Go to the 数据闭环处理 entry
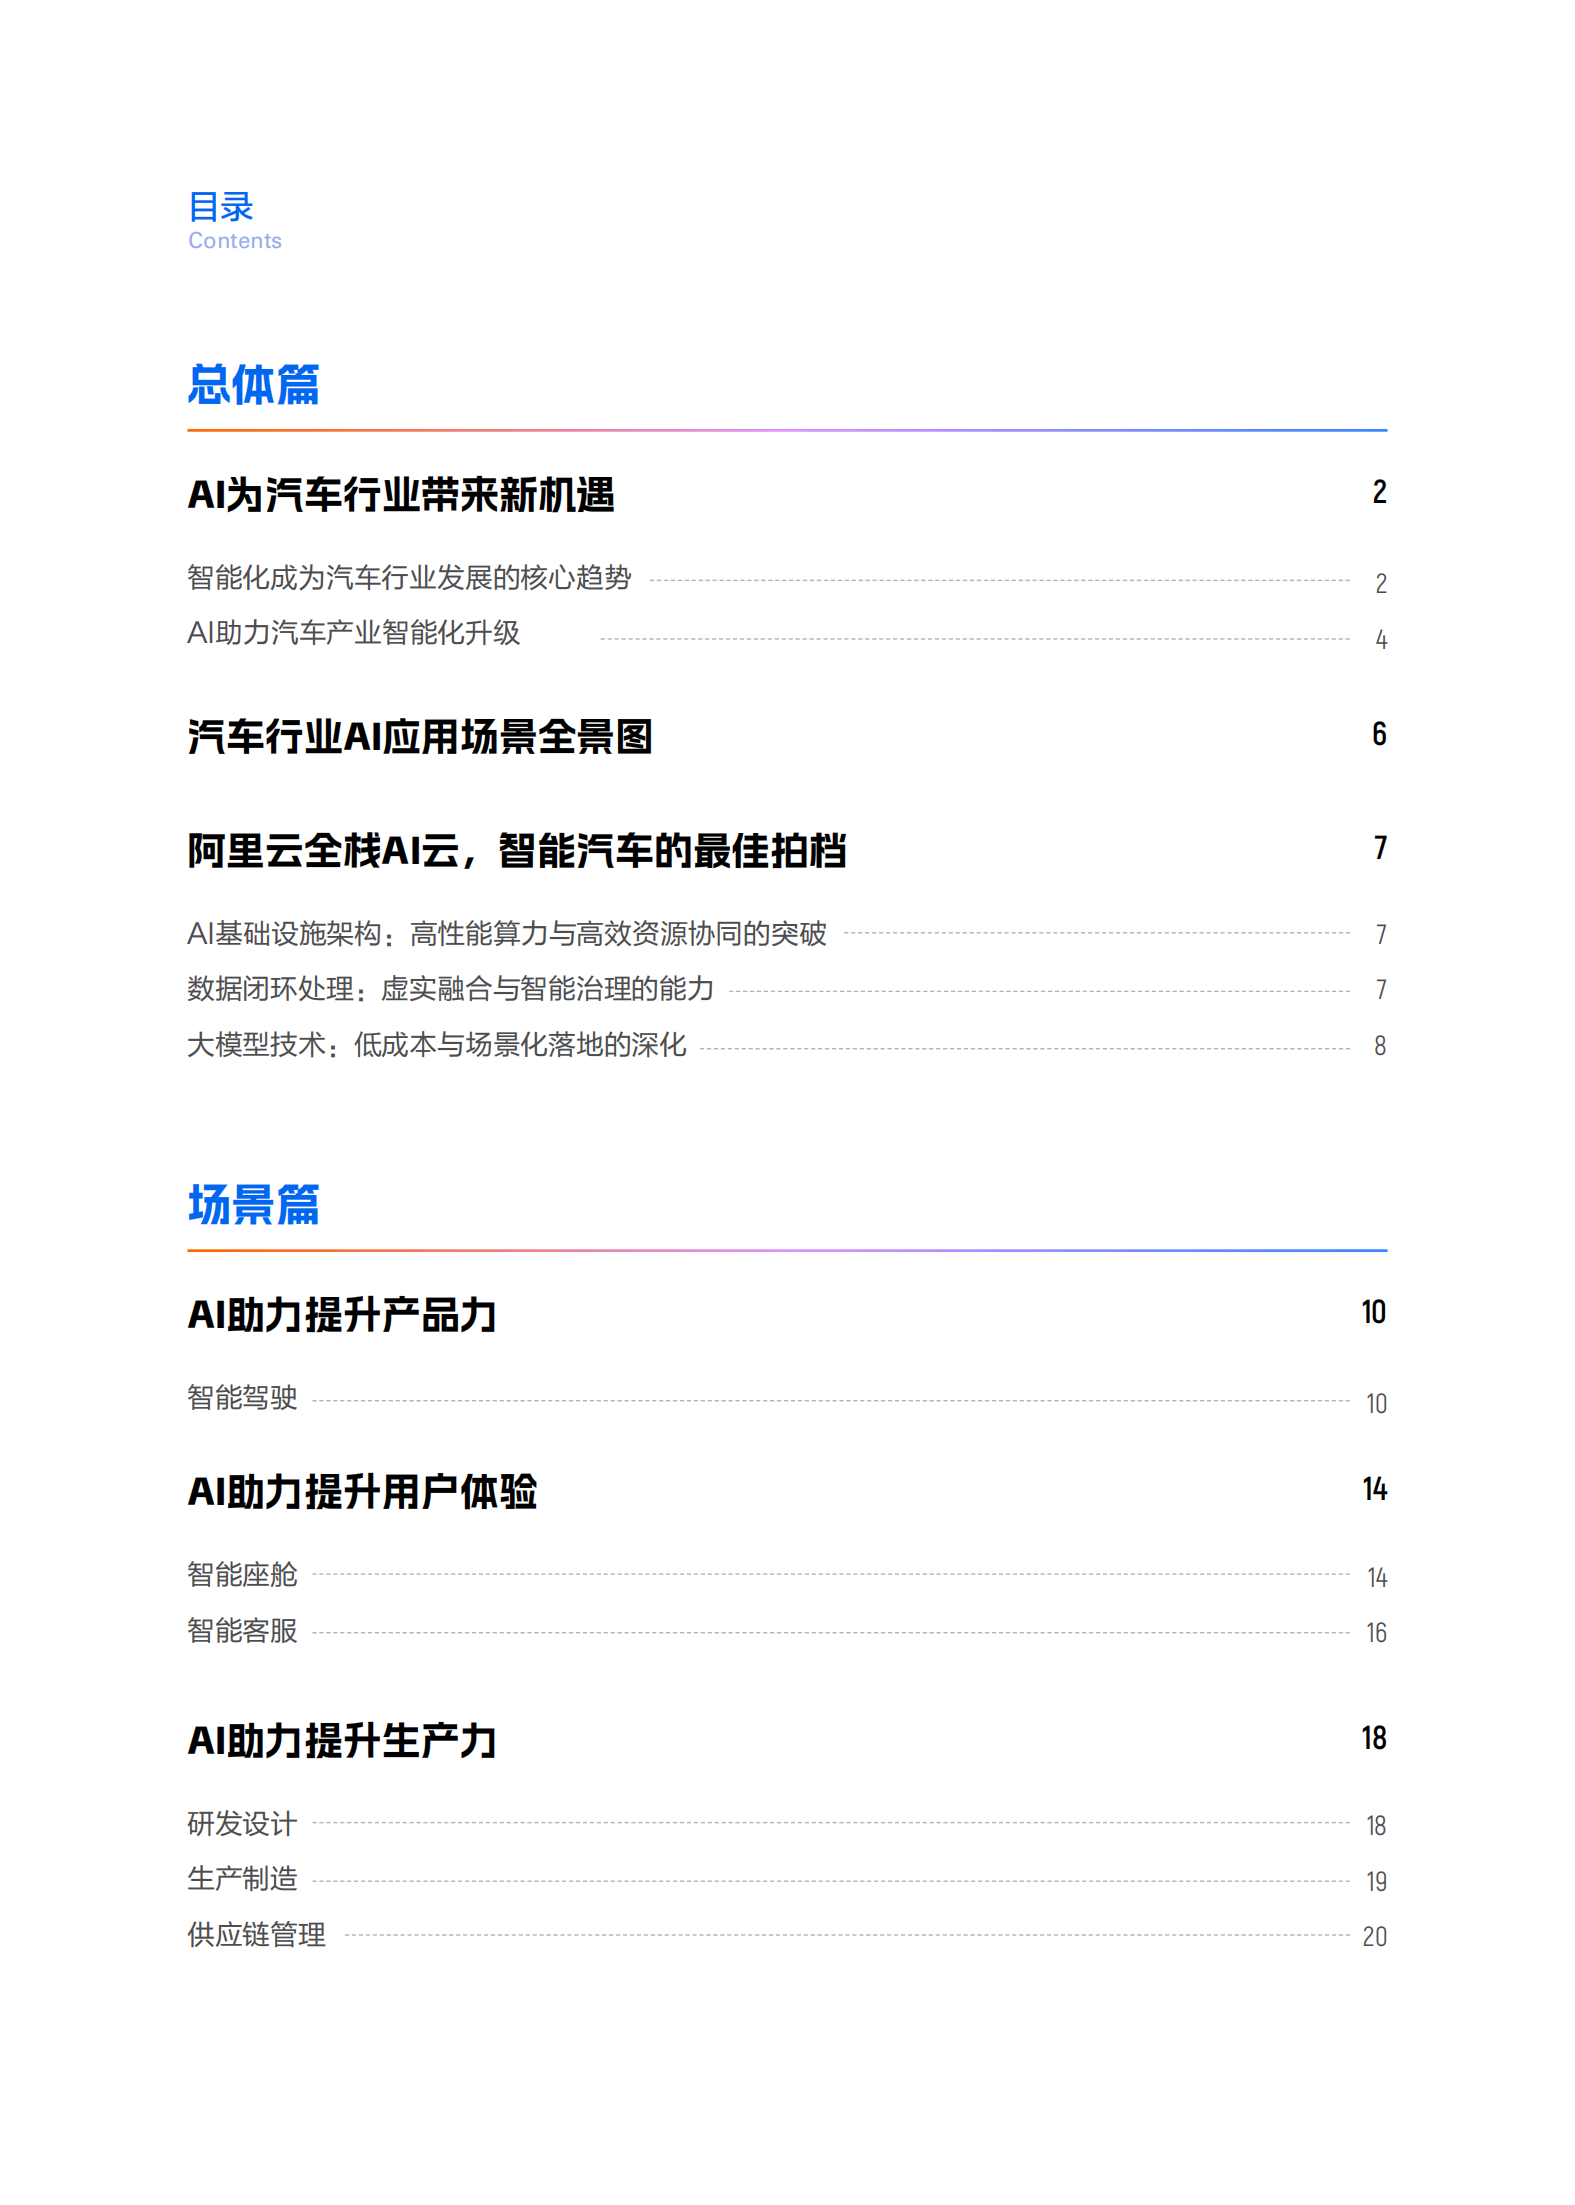 click(x=450, y=989)
